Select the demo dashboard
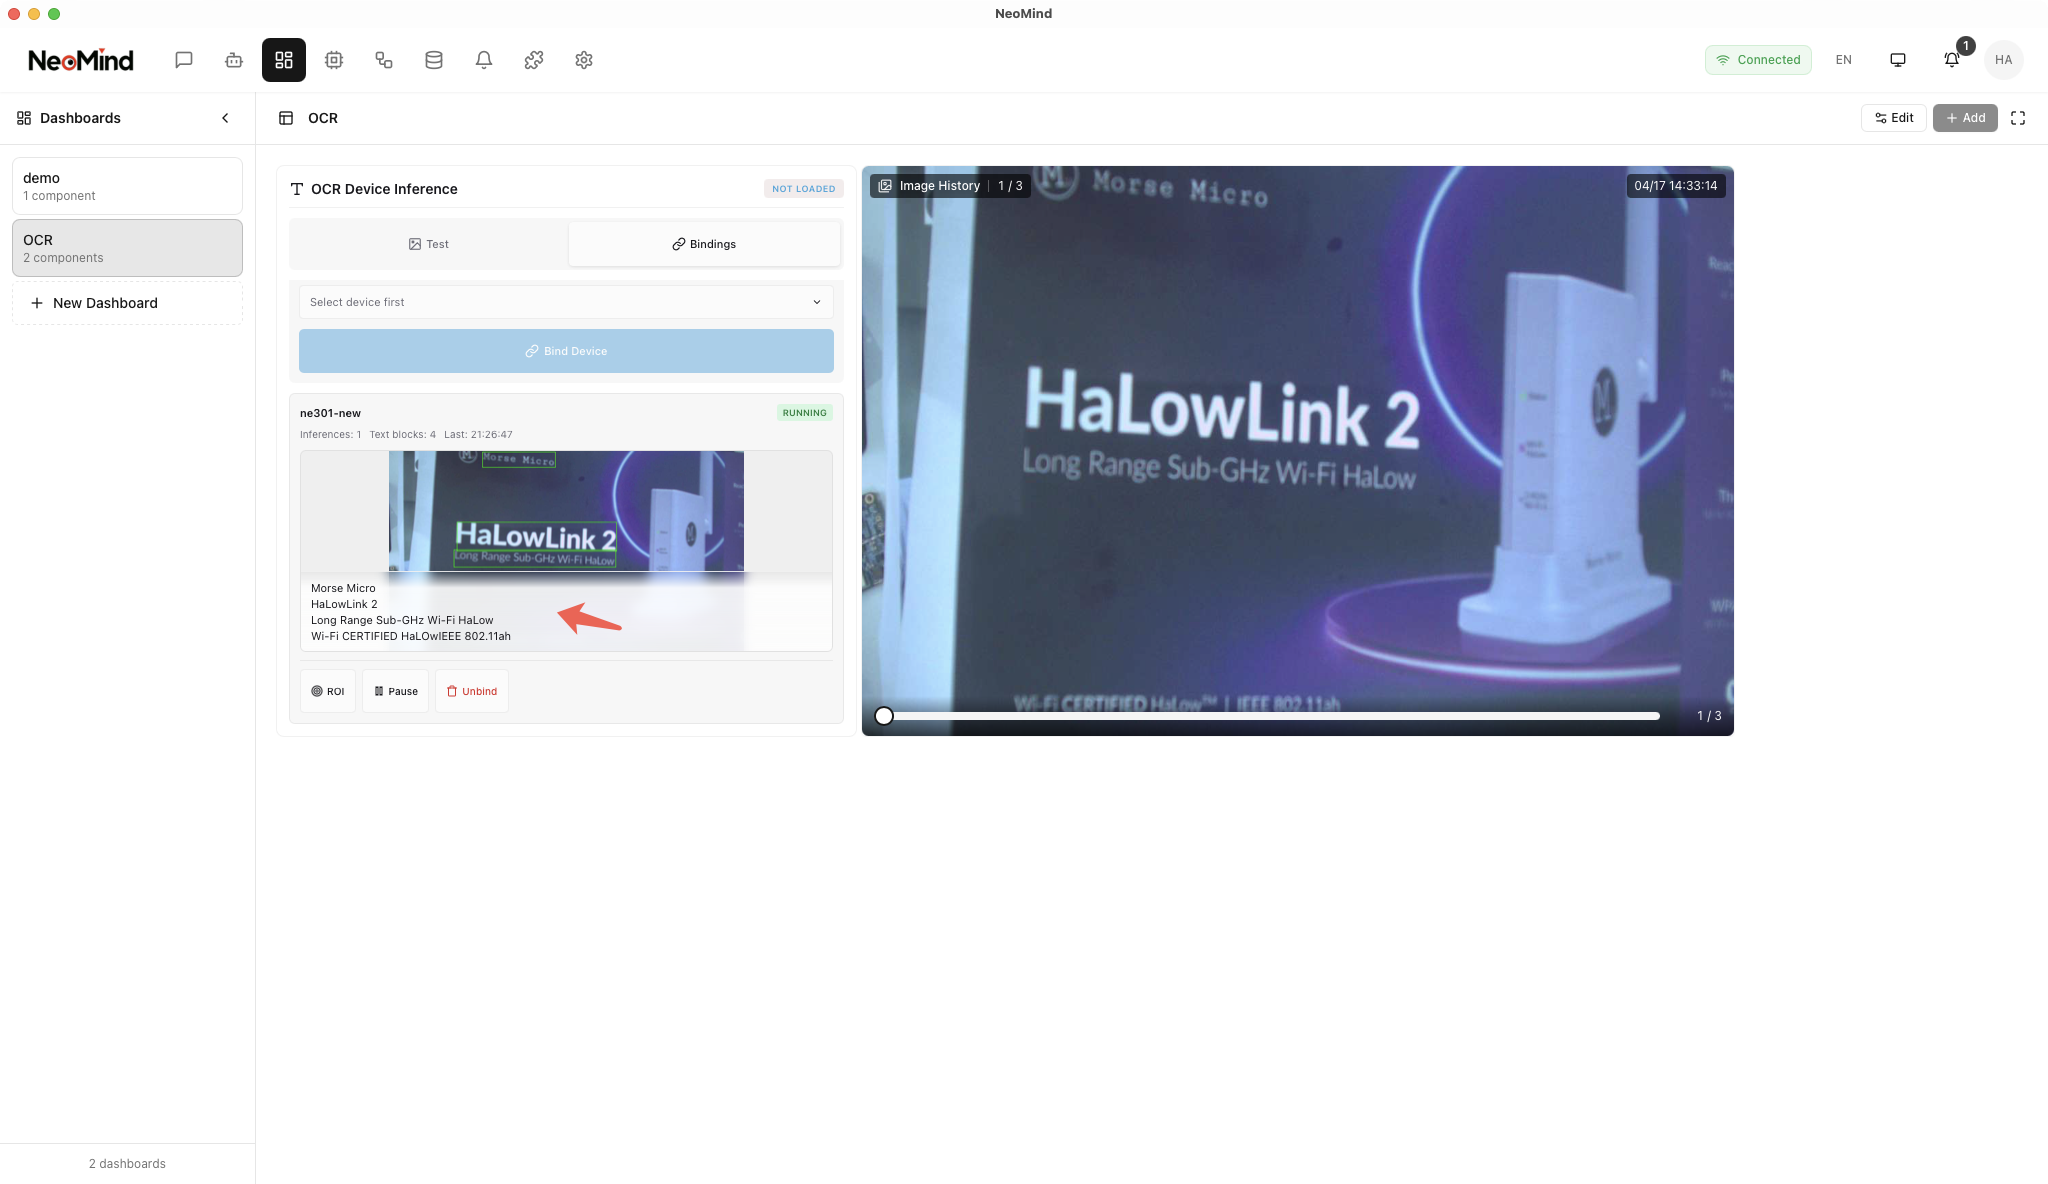The height and width of the screenshot is (1184, 2048). 127,186
